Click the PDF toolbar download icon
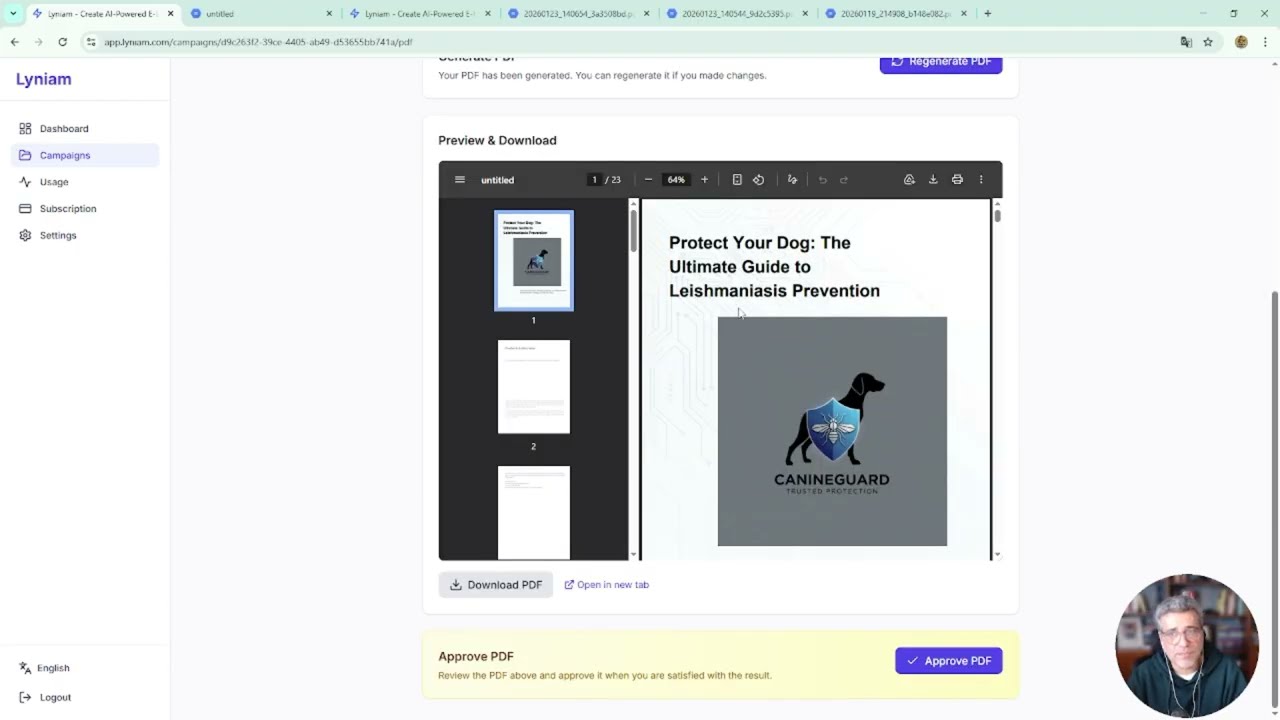 pos(933,180)
